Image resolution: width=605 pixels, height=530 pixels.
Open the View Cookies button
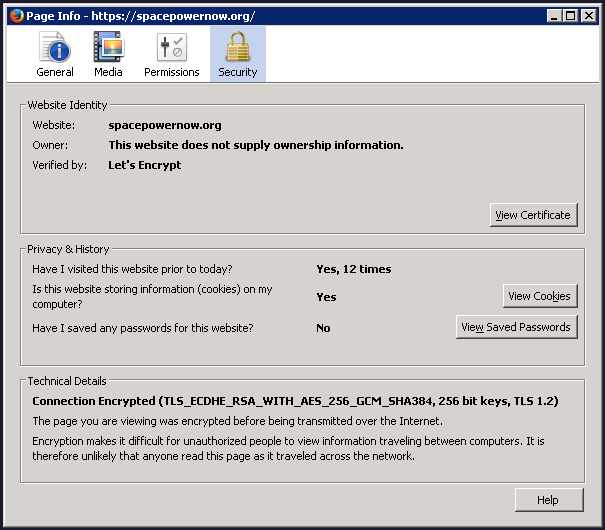pyautogui.click(x=539, y=296)
